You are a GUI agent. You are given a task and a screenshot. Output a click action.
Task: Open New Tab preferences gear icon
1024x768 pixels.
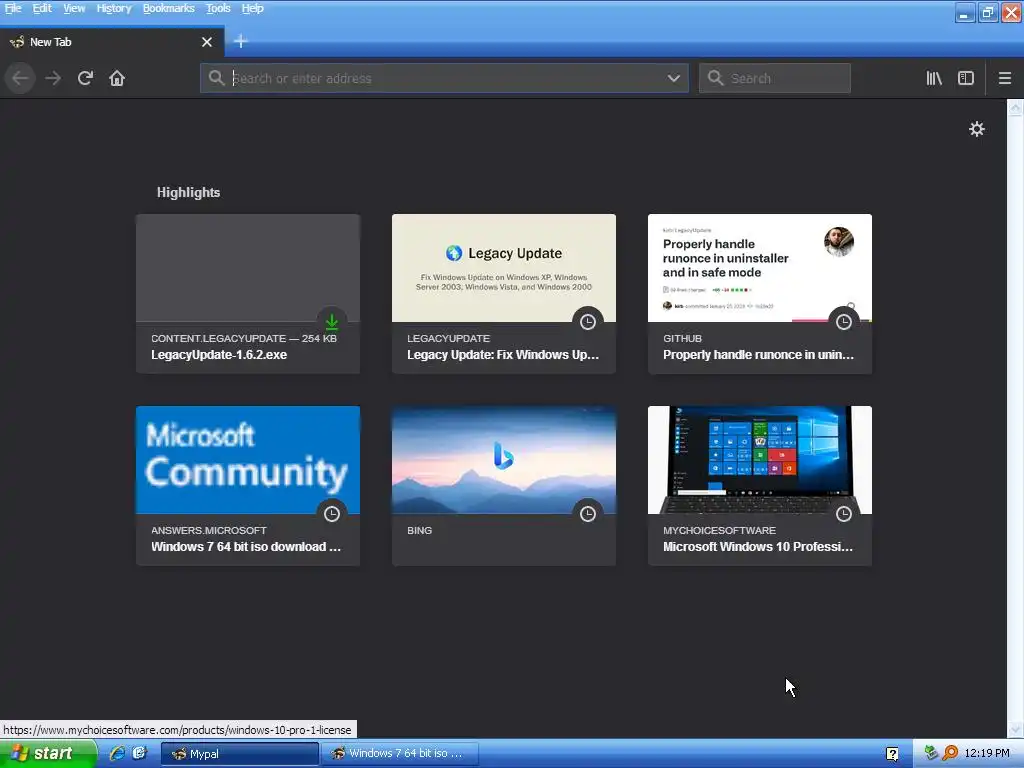pos(976,129)
